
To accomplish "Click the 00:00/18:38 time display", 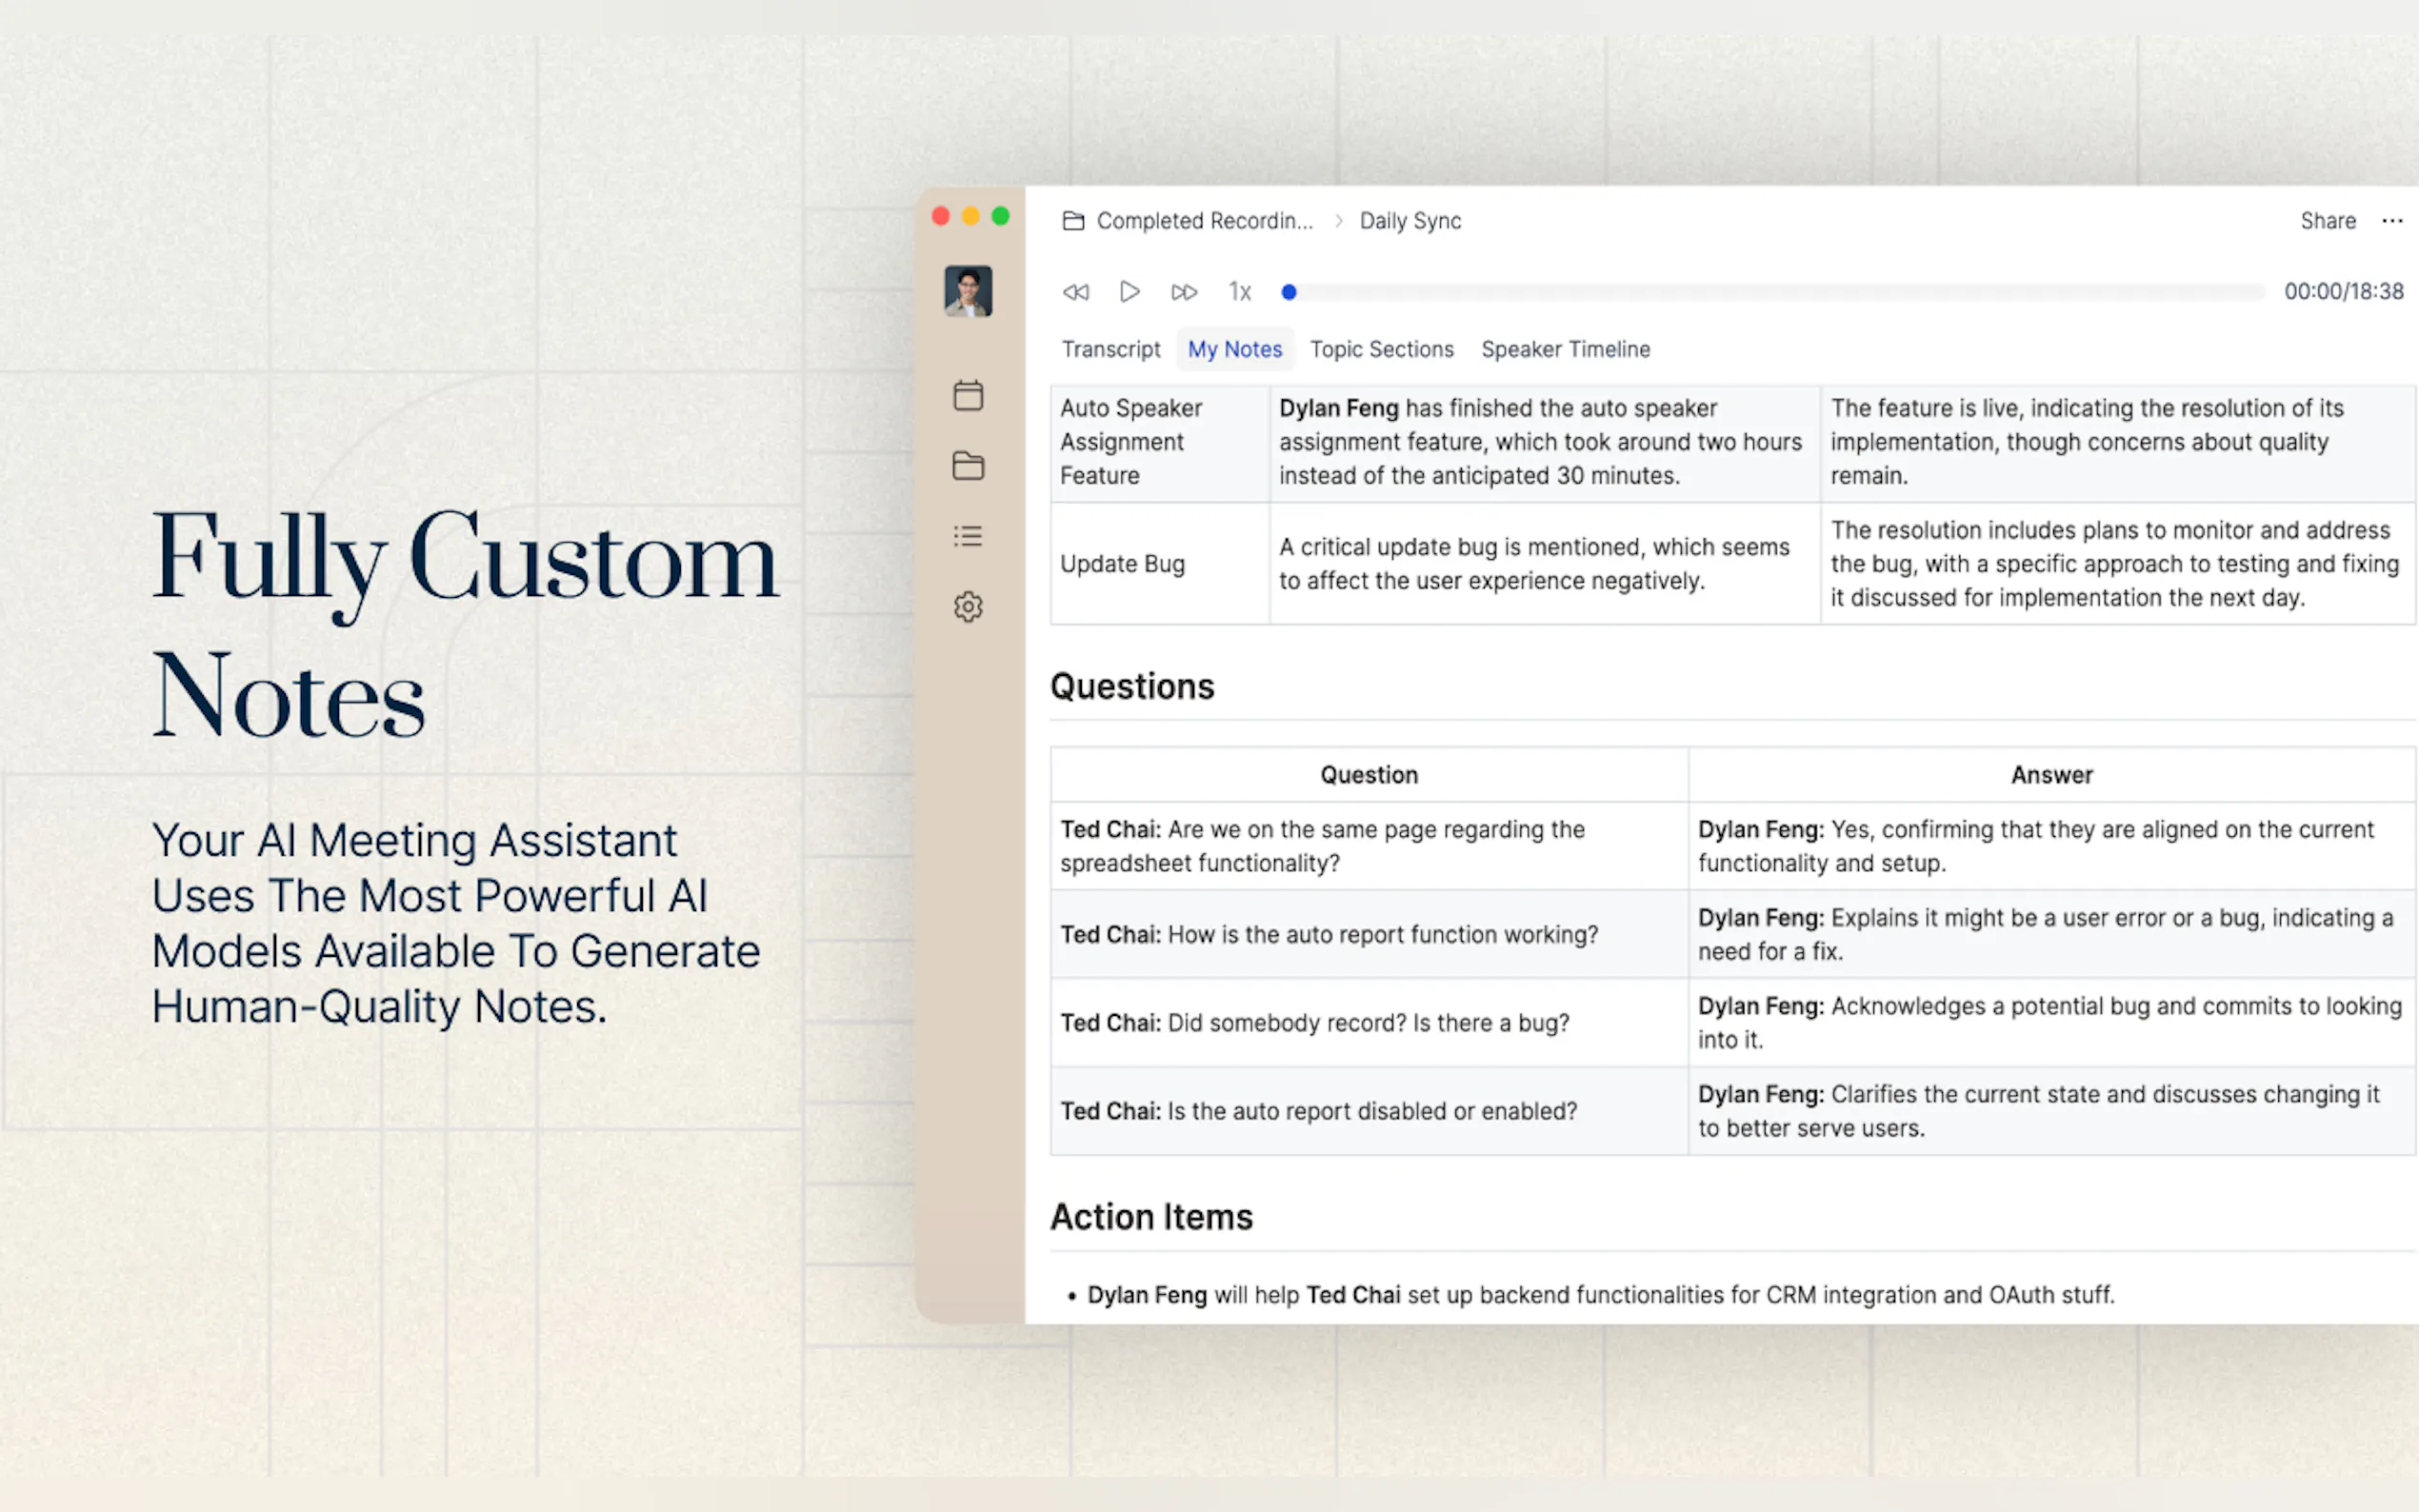I will [2343, 292].
